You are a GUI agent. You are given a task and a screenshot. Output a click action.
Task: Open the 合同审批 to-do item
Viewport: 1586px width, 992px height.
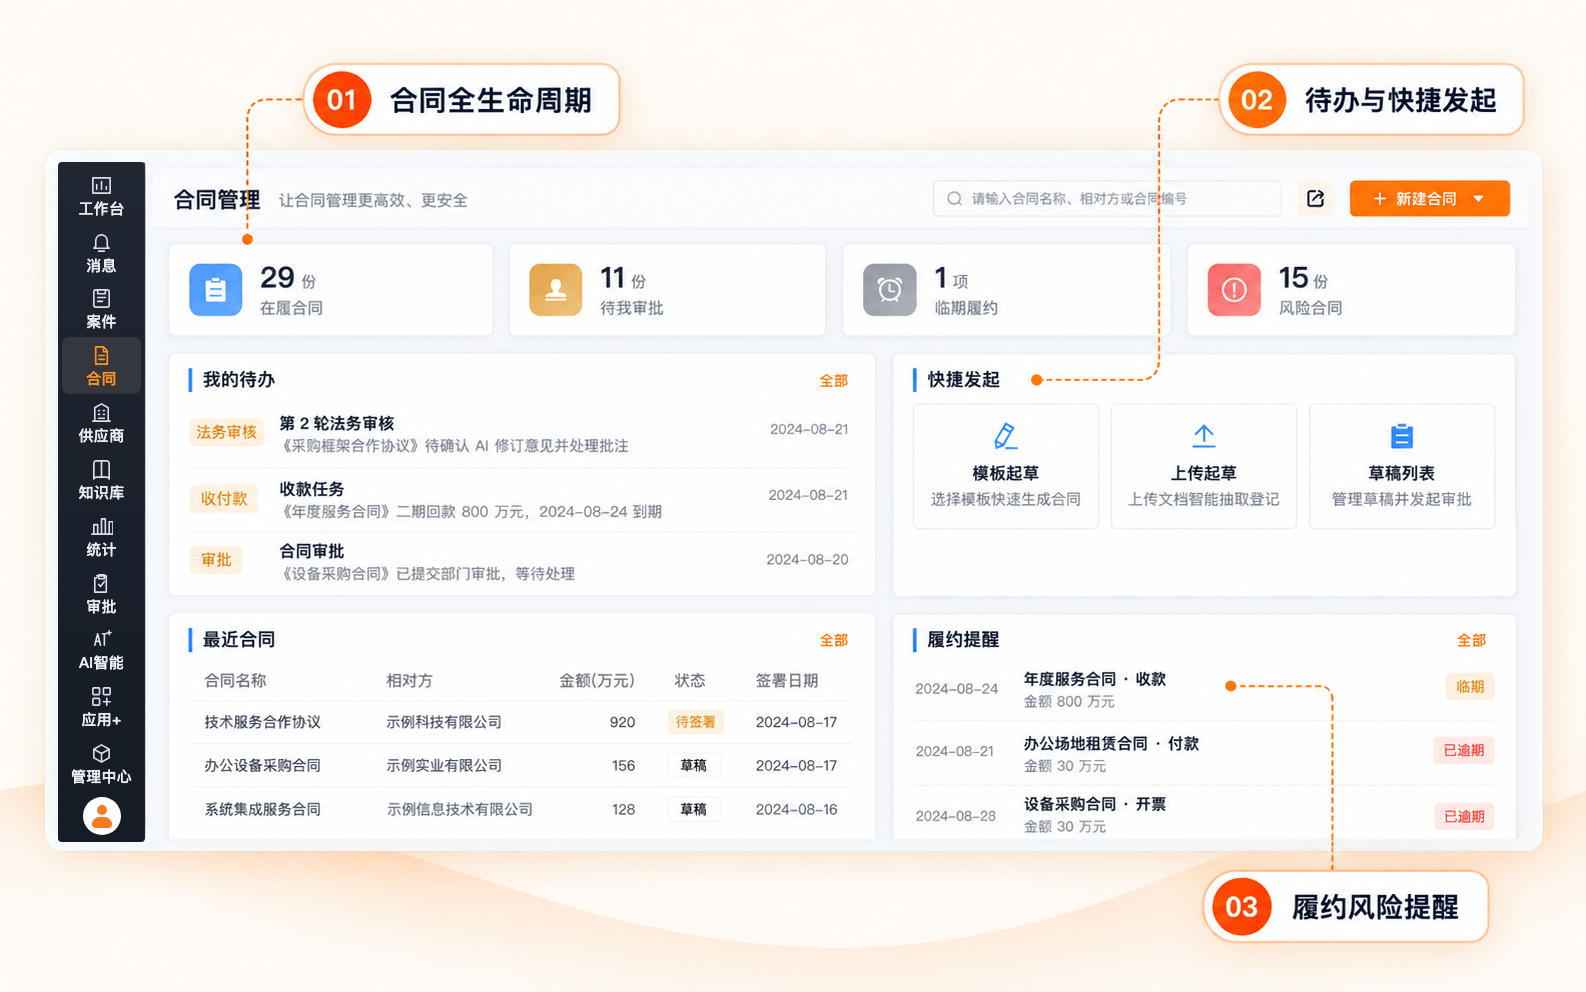(x=520, y=562)
